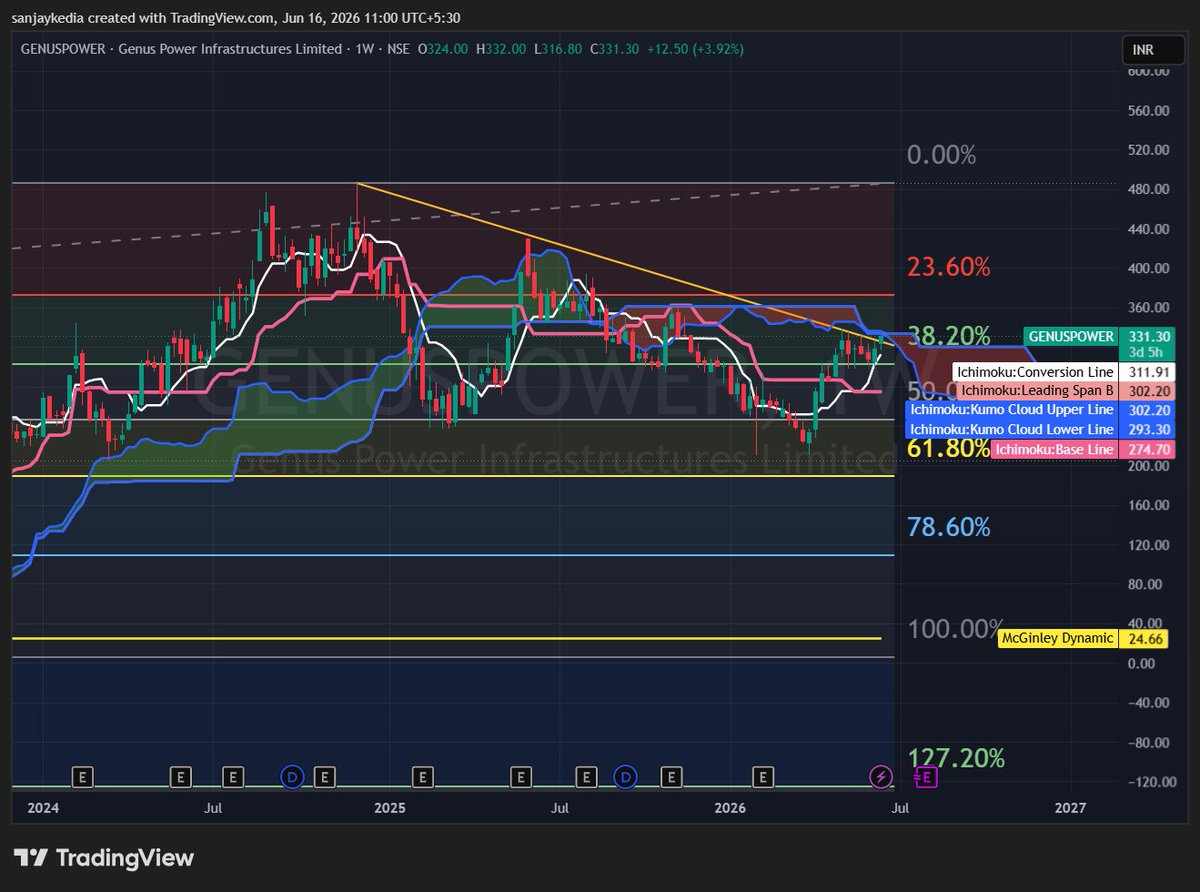Image resolution: width=1200 pixels, height=892 pixels.
Task: Click the 127.20% Fibonacci level label
Action: 955,759
